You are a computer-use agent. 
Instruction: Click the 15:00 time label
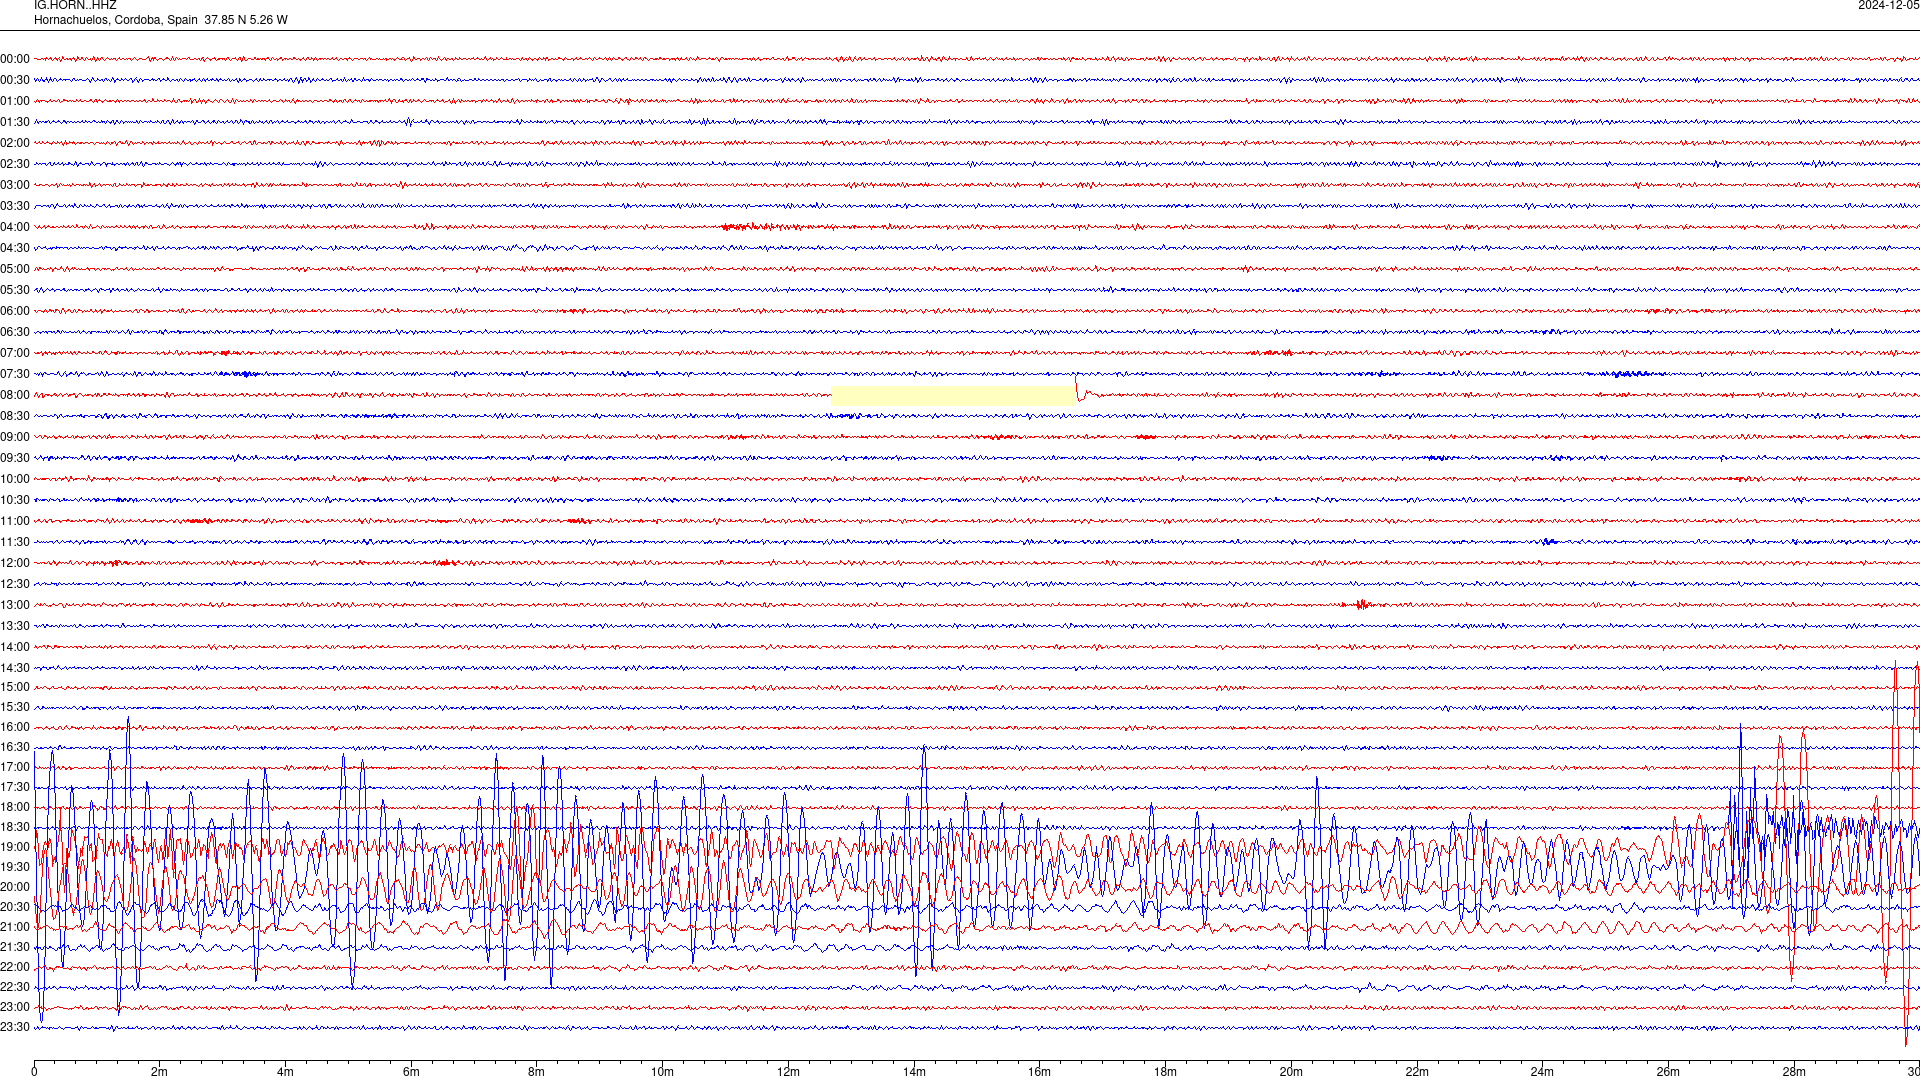[x=15, y=687]
